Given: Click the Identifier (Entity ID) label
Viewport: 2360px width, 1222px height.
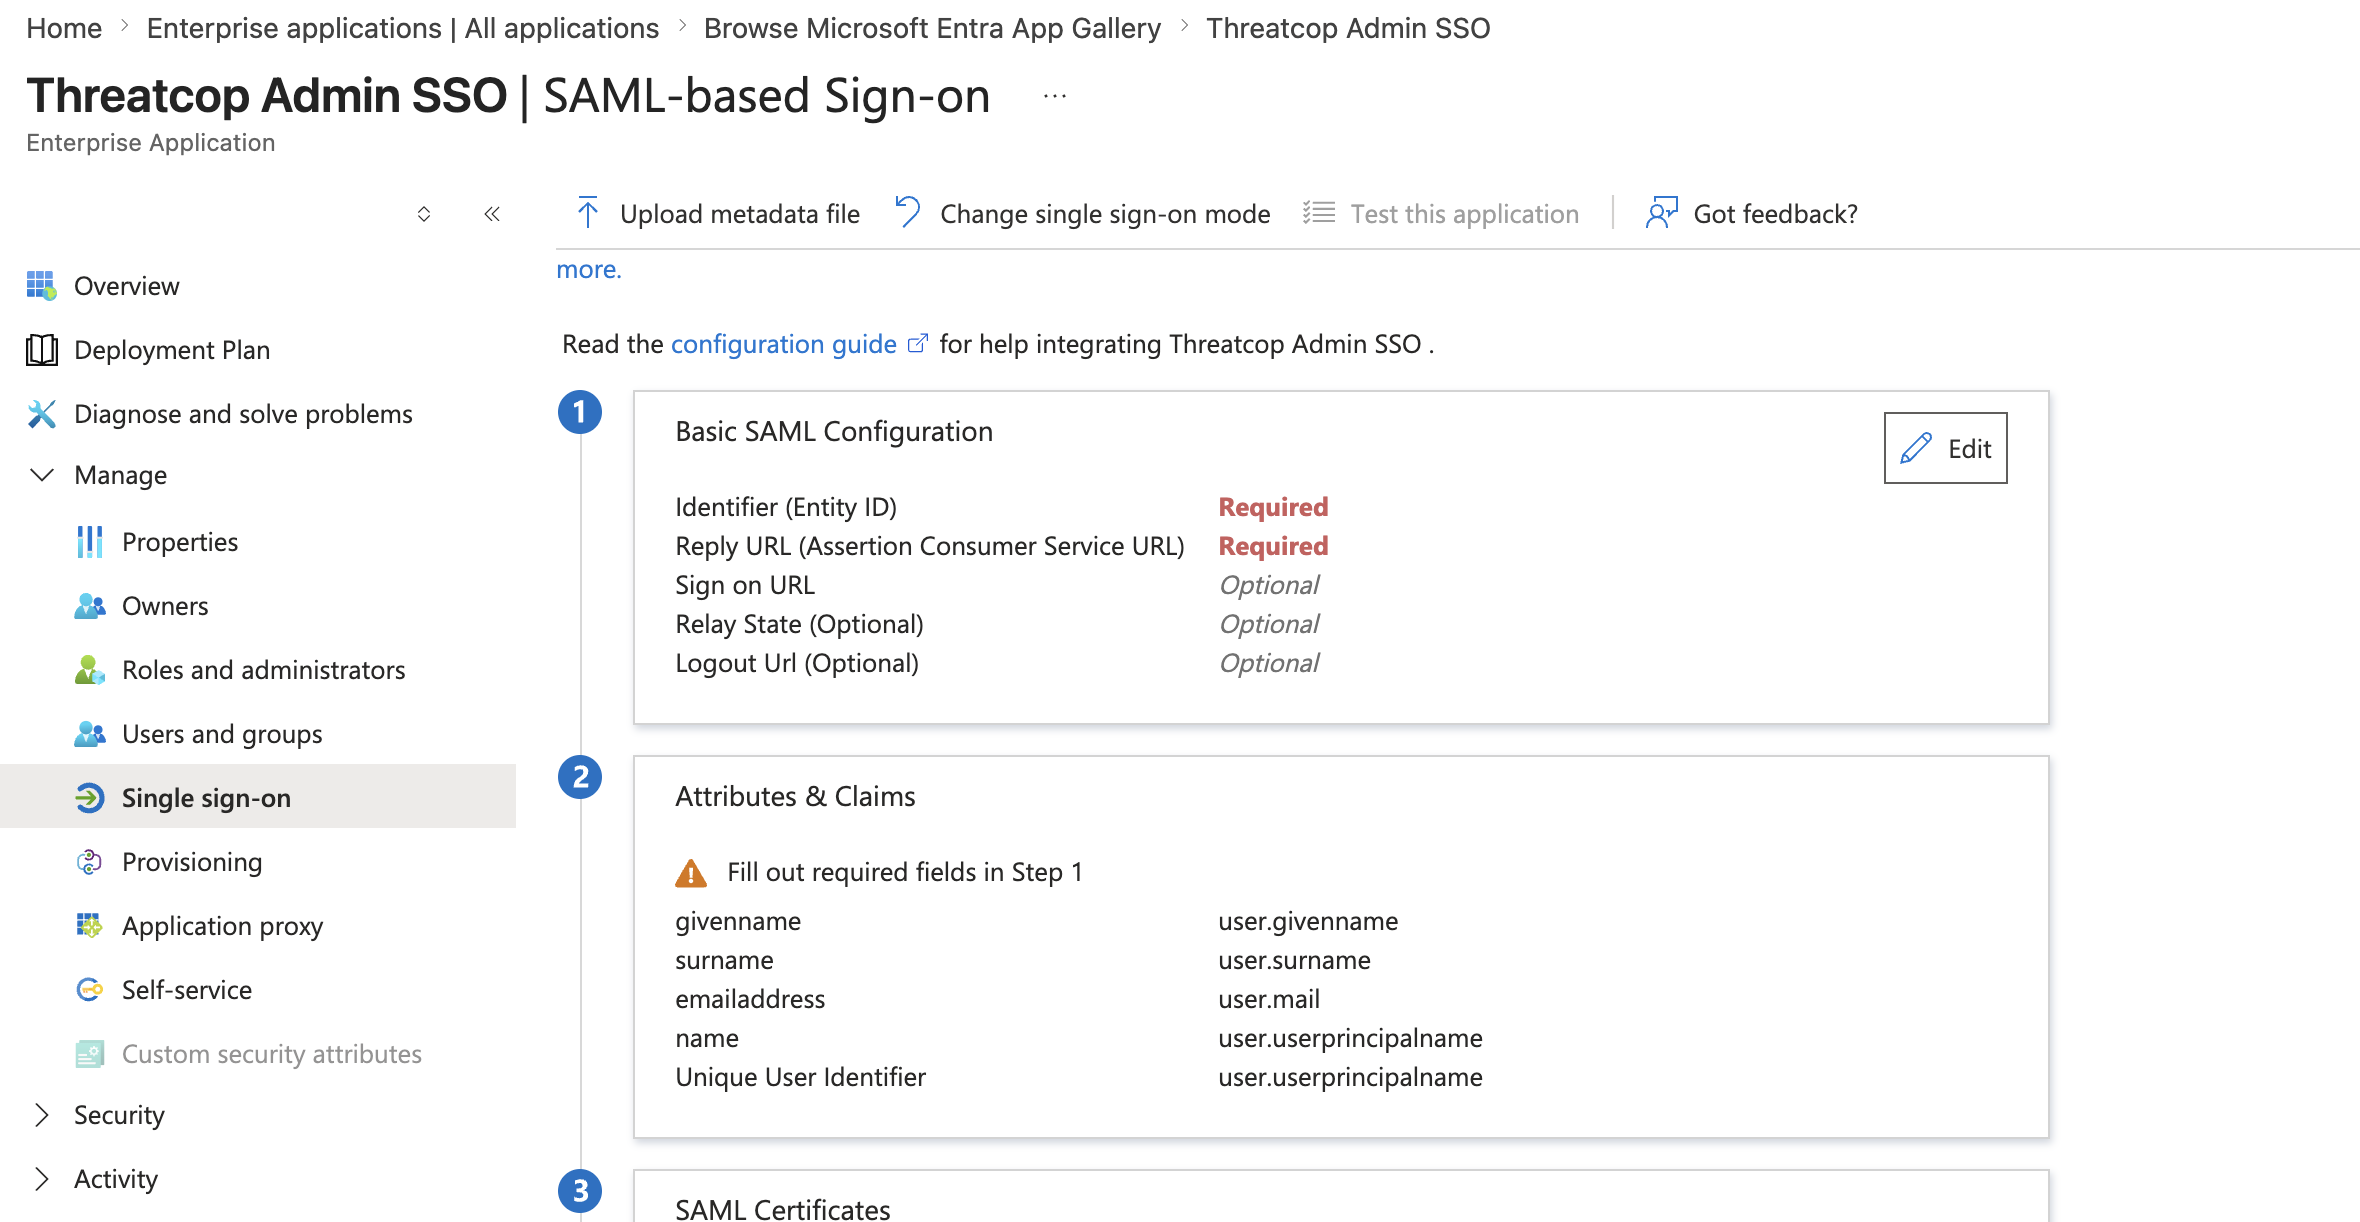Looking at the screenshot, I should click(x=786, y=507).
